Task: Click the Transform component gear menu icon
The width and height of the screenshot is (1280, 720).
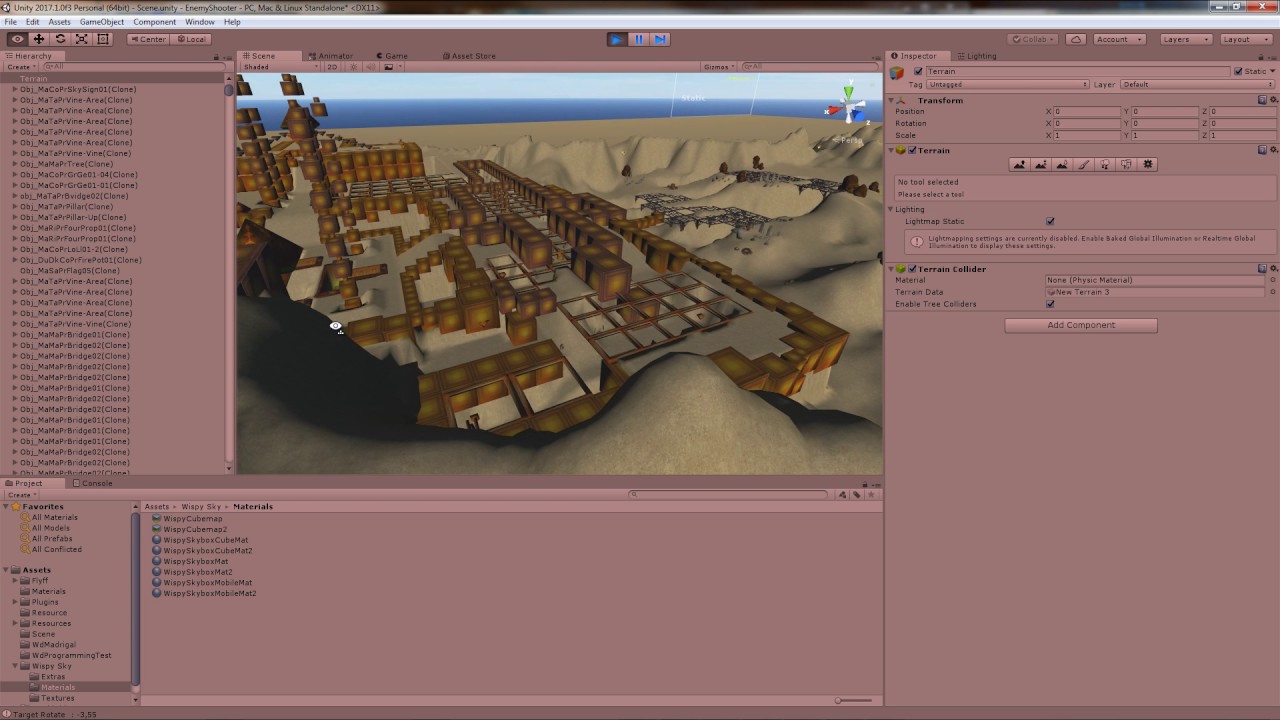Action: tap(1273, 100)
